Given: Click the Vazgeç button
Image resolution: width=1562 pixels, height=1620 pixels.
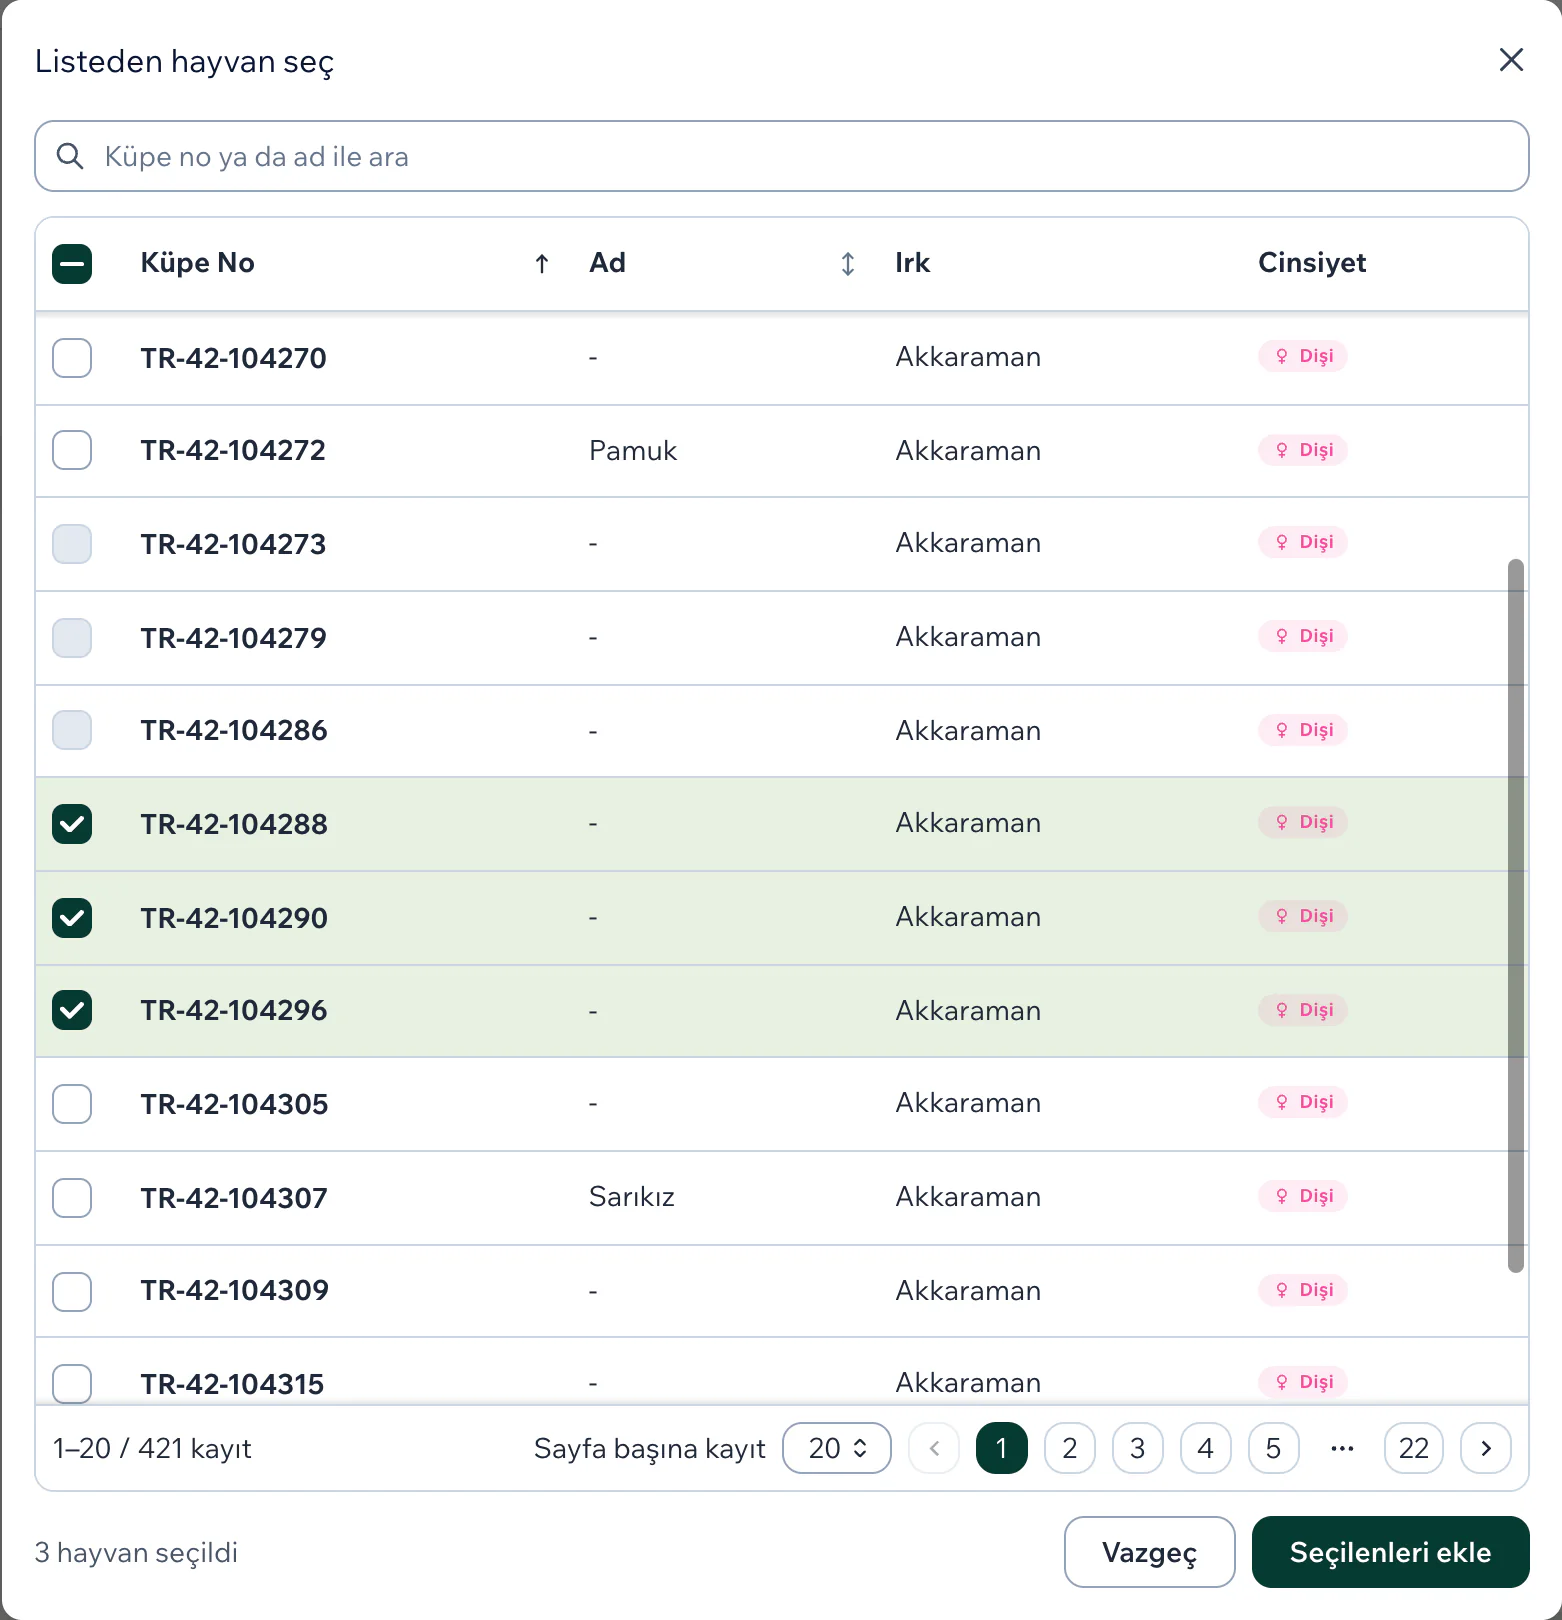Looking at the screenshot, I should (x=1150, y=1552).
